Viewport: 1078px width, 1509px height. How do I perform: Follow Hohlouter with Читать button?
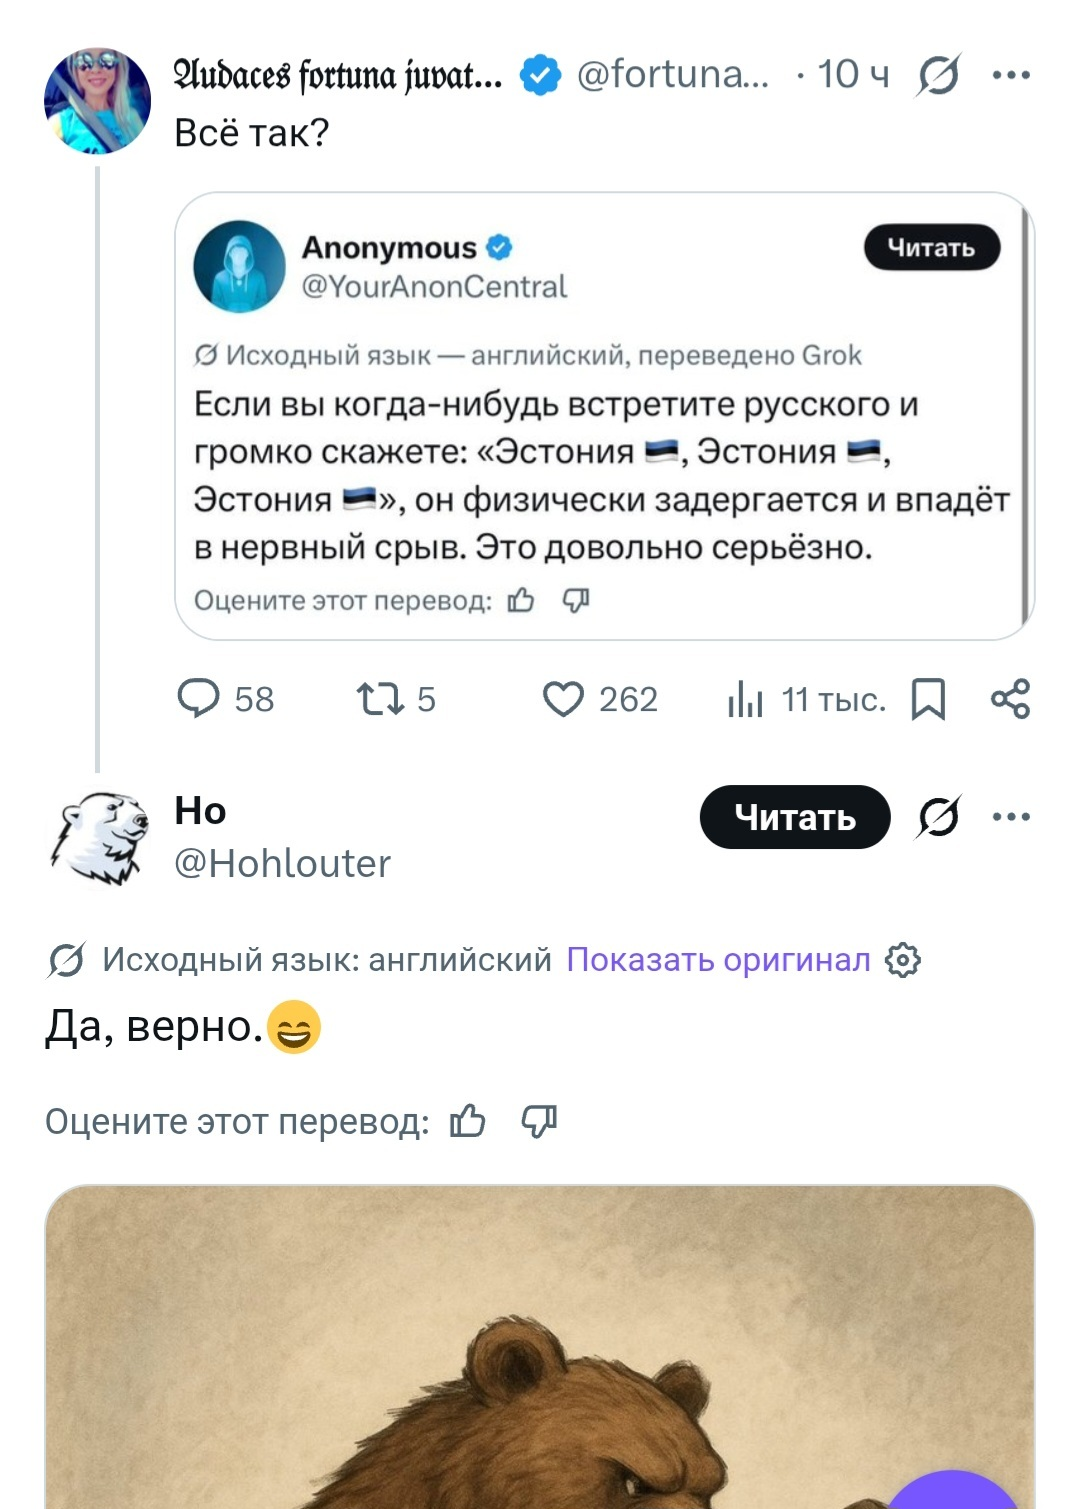coord(795,817)
